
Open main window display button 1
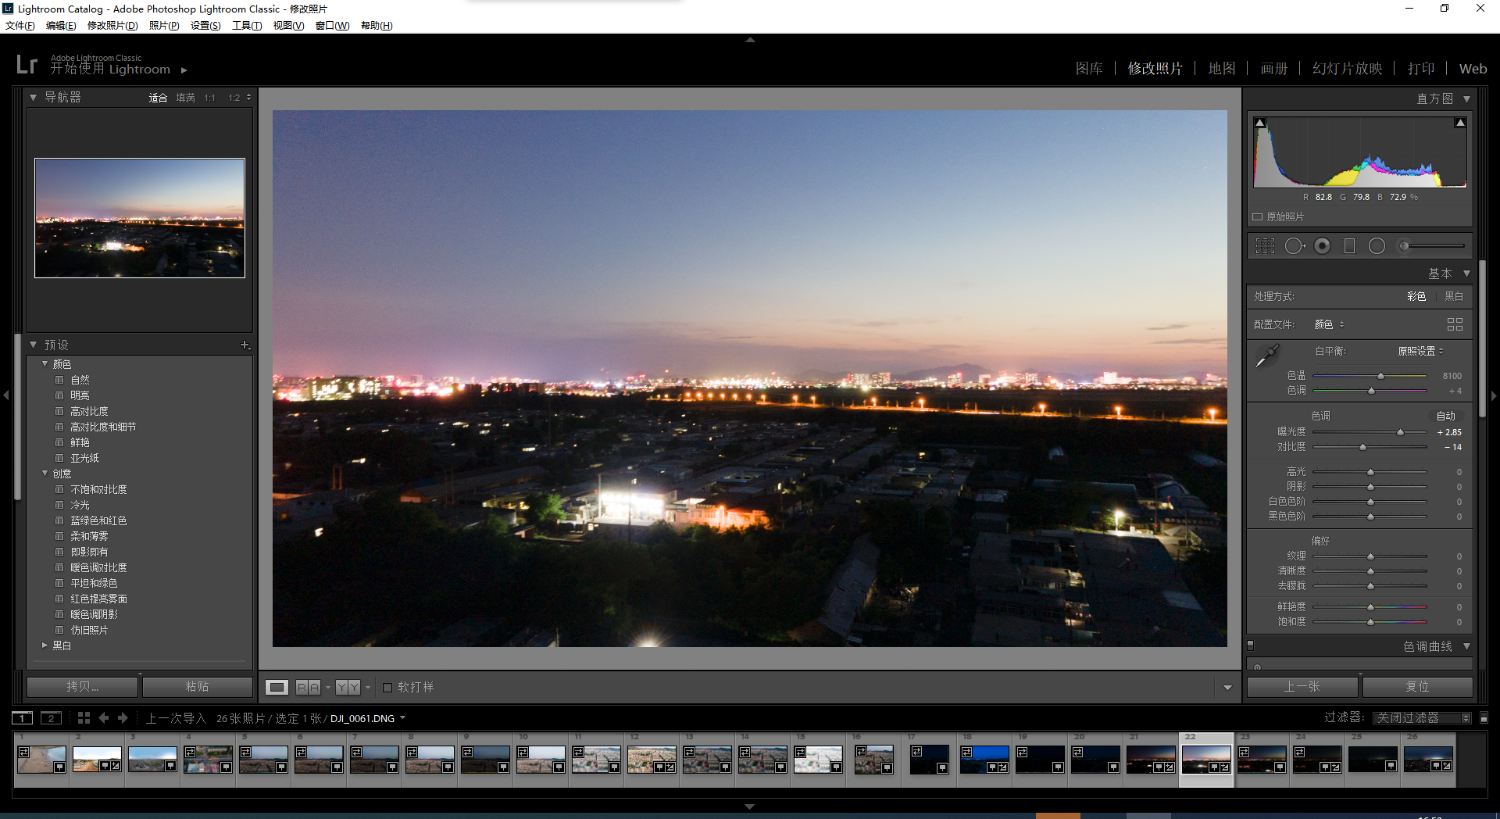coord(22,718)
